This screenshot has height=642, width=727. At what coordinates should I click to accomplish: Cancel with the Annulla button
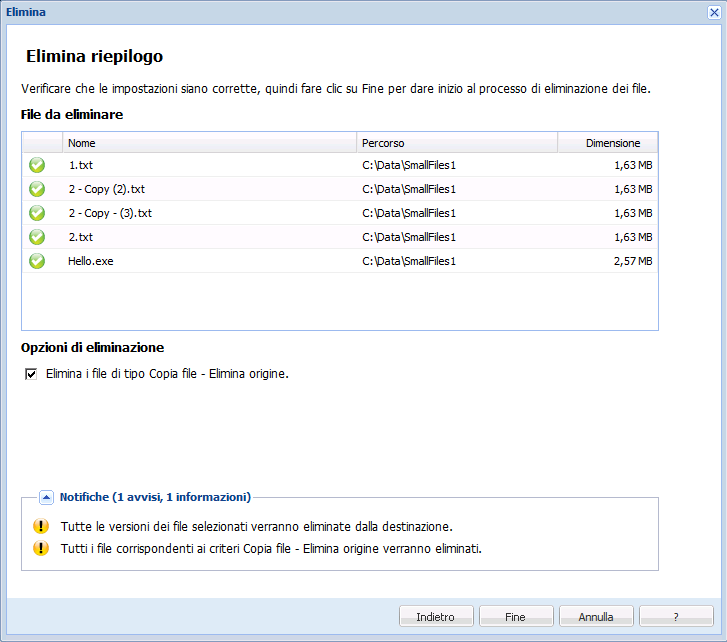tap(595, 617)
